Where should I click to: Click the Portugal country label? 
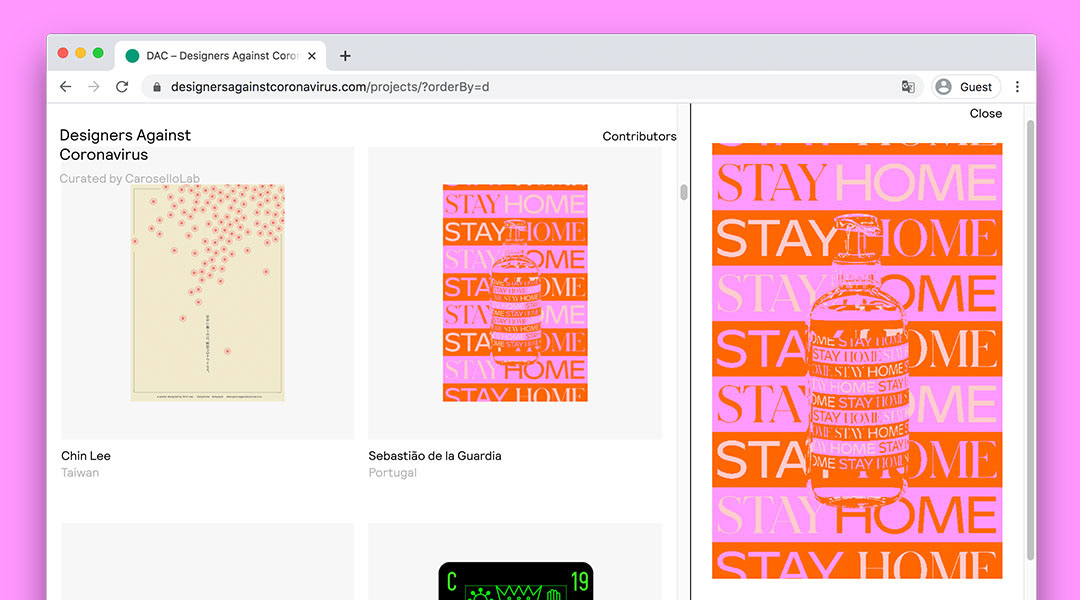click(x=393, y=473)
